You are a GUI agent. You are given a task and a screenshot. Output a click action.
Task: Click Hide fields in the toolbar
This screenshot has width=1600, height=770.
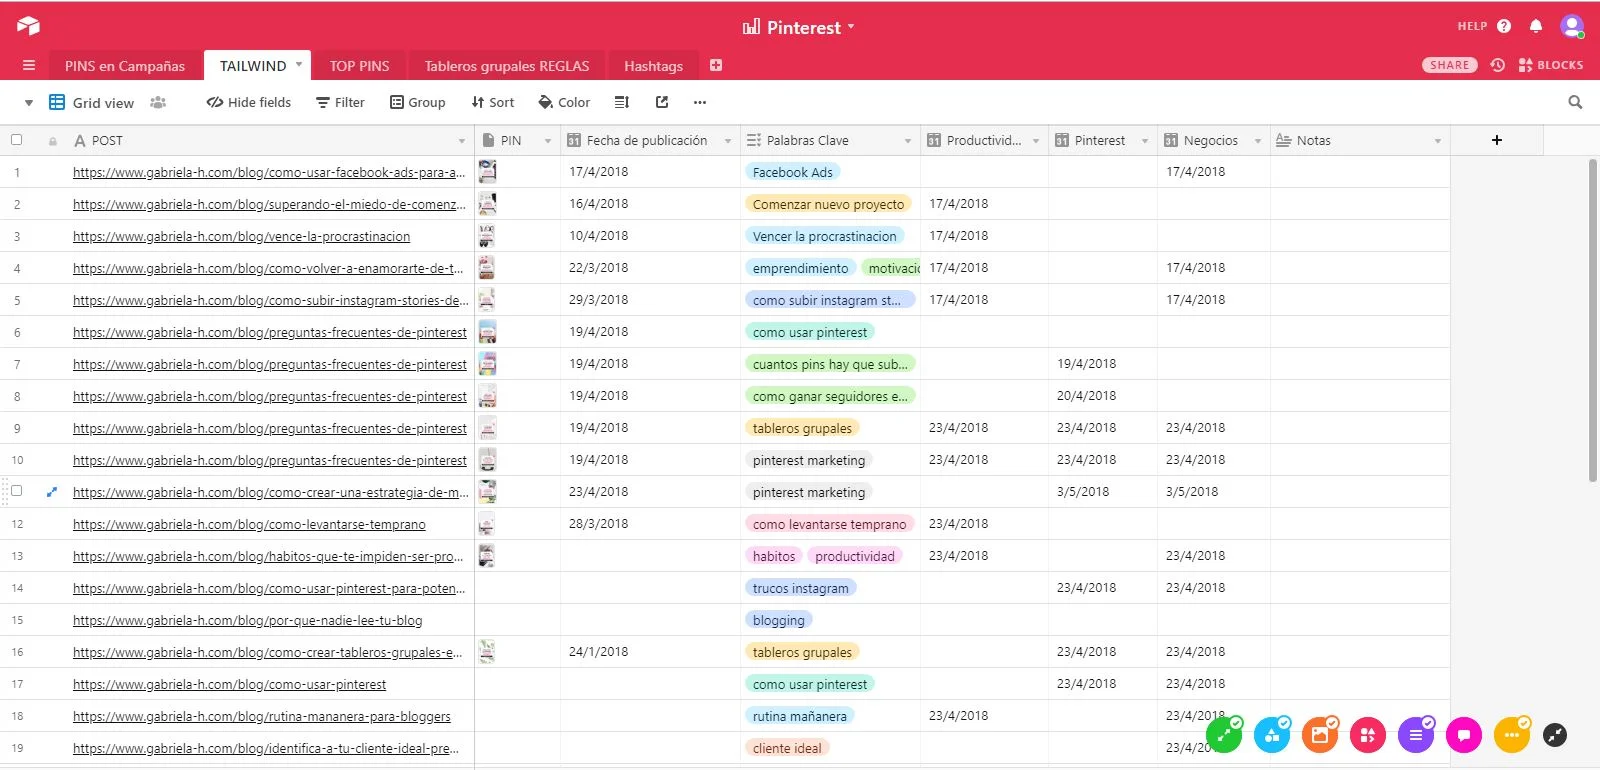pos(249,102)
